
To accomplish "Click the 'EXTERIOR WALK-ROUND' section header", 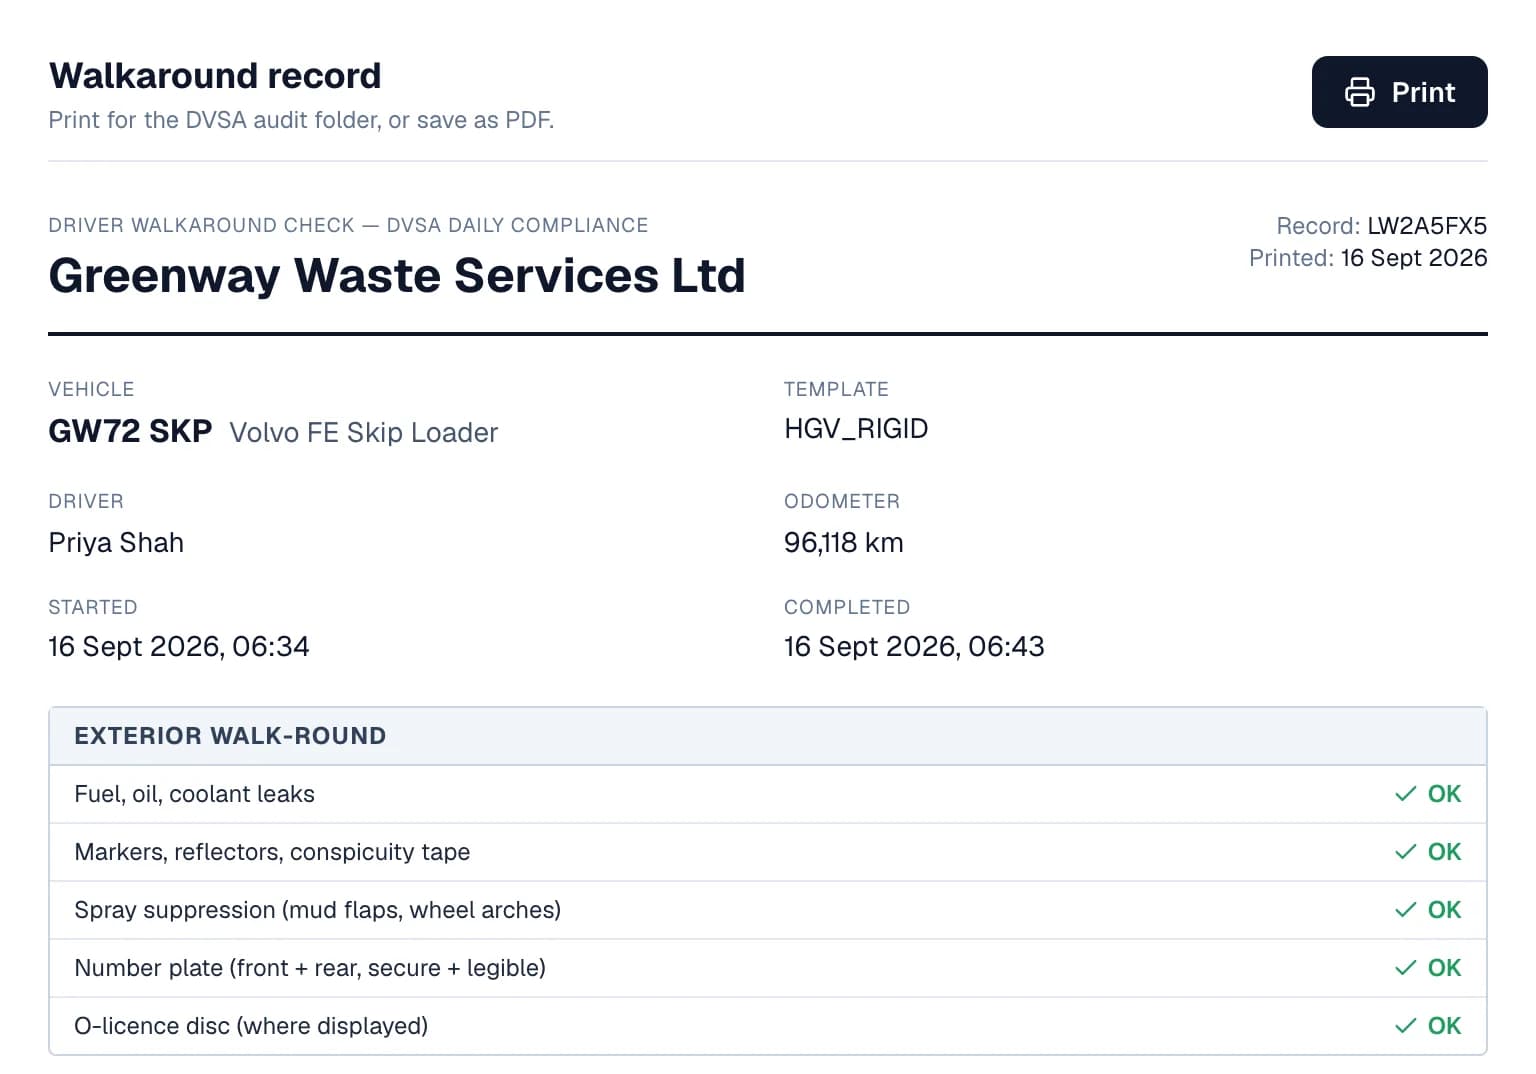I will [768, 736].
